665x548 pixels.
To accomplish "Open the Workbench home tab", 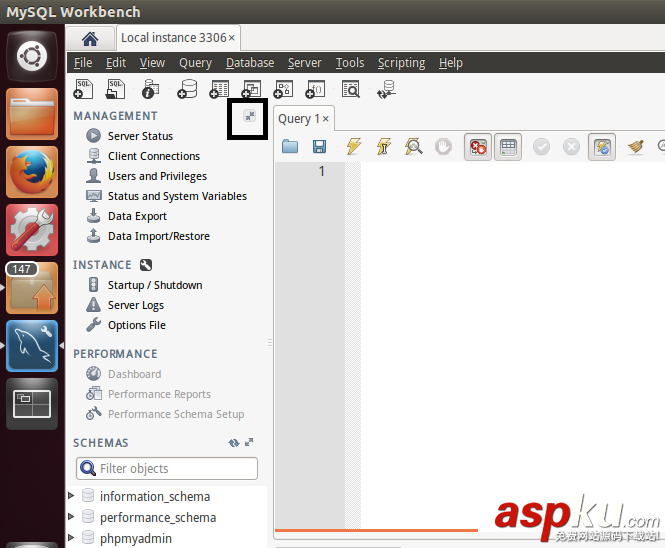I will [x=90, y=39].
